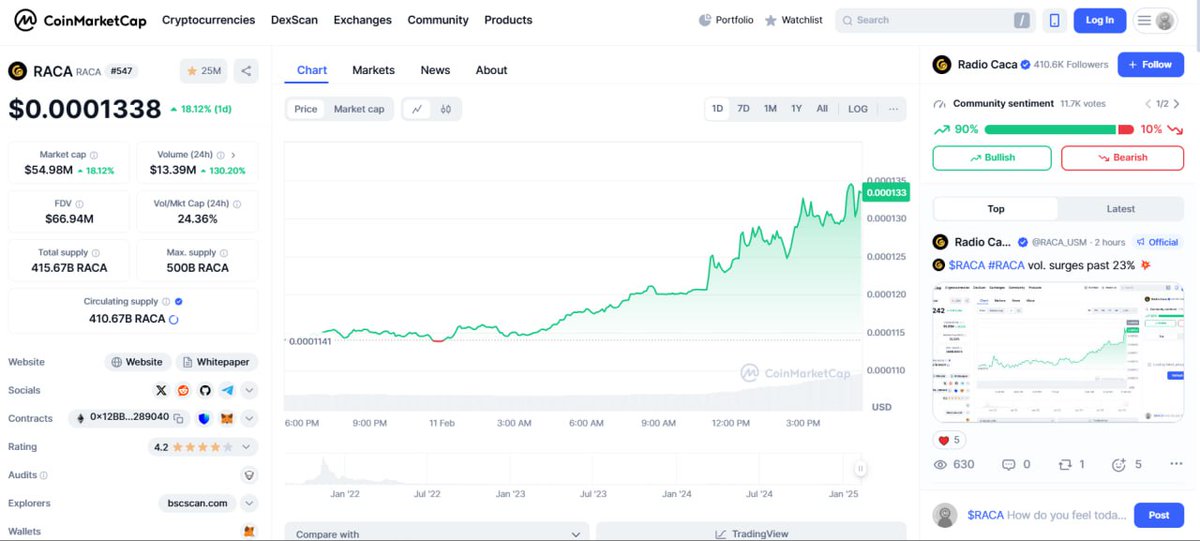Open the Watchlist star link
This screenshot has width=1200, height=541.
click(793, 20)
